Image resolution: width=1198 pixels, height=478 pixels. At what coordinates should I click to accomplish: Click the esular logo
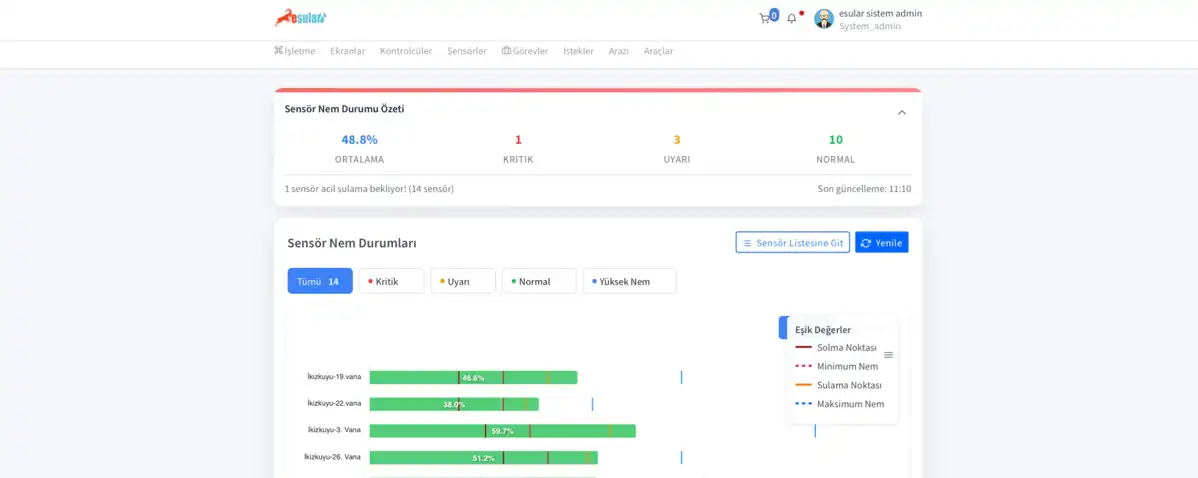(301, 18)
